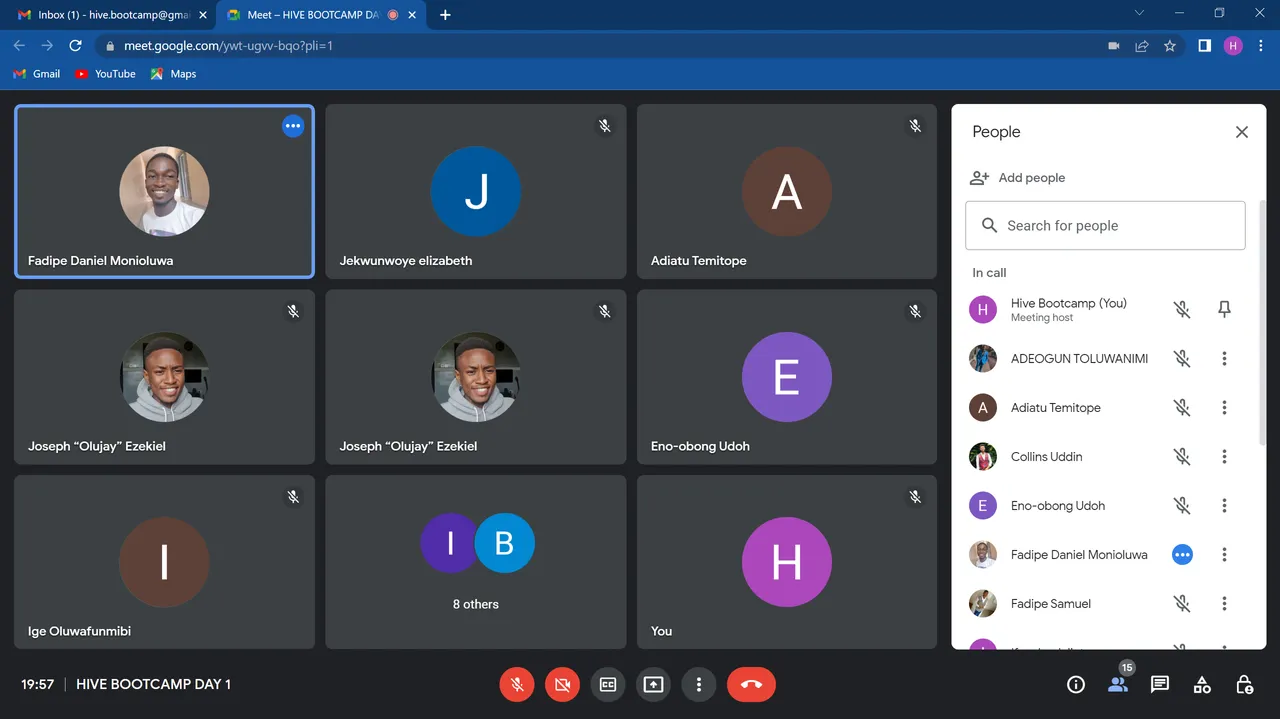Click HIVE BOOTCAMP DAY 1 meeting title
1280x719 pixels.
pos(154,685)
